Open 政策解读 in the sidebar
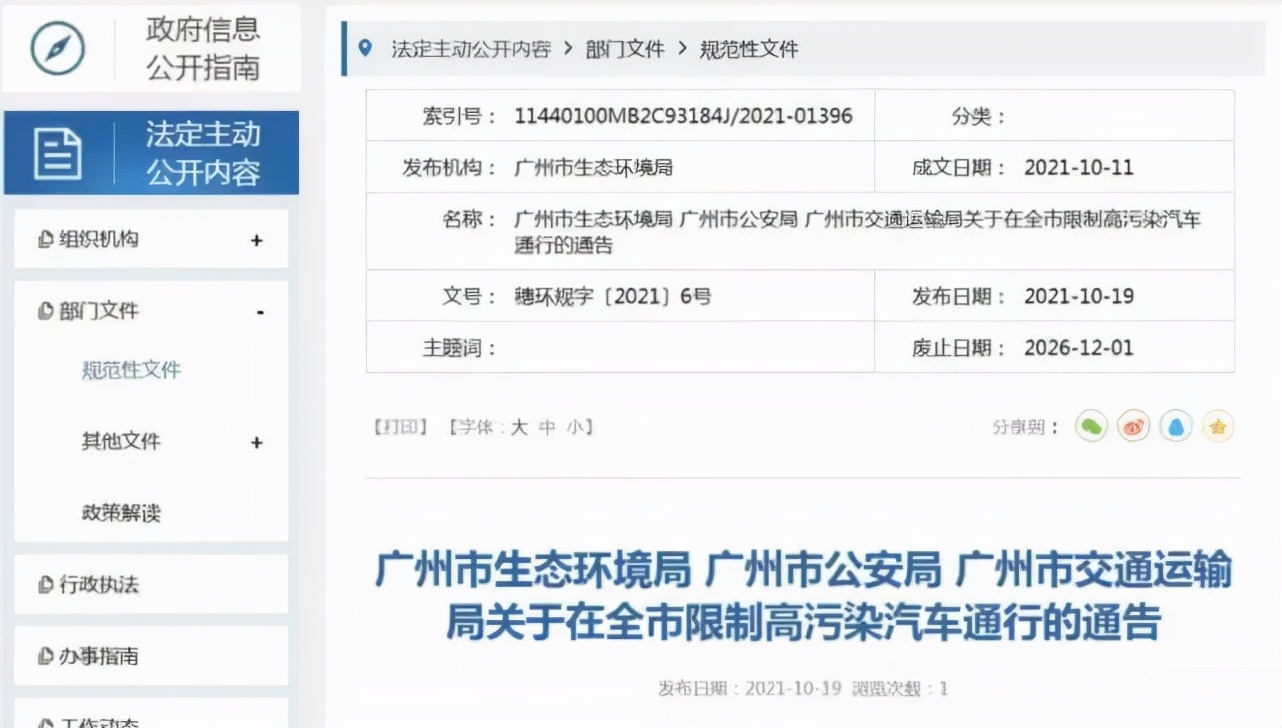Image resolution: width=1282 pixels, height=728 pixels. (121, 513)
